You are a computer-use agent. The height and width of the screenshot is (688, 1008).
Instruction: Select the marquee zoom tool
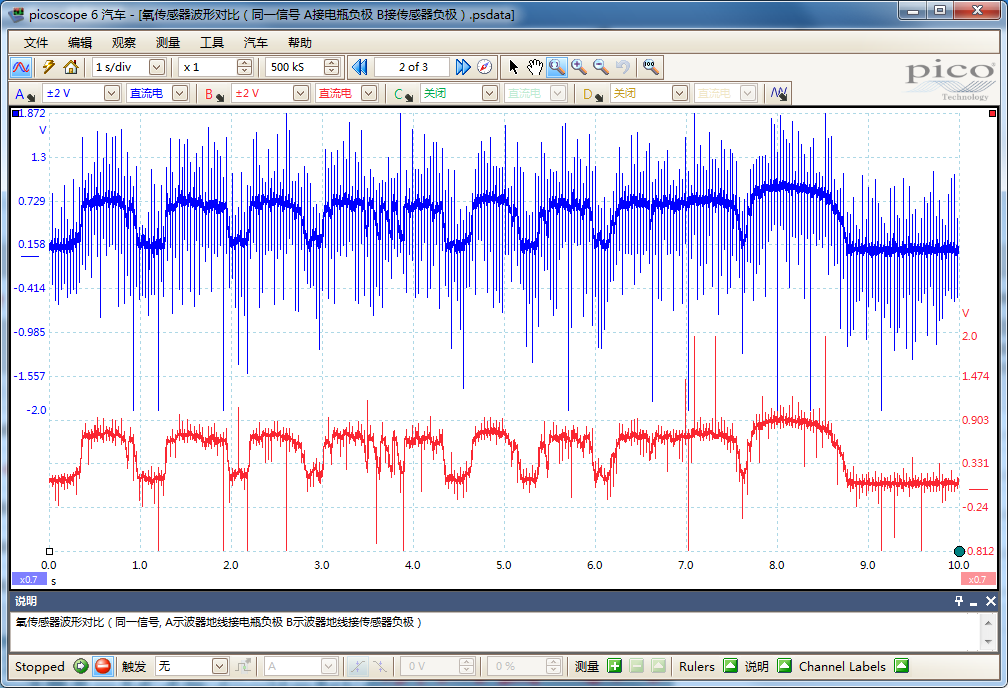(x=557, y=67)
